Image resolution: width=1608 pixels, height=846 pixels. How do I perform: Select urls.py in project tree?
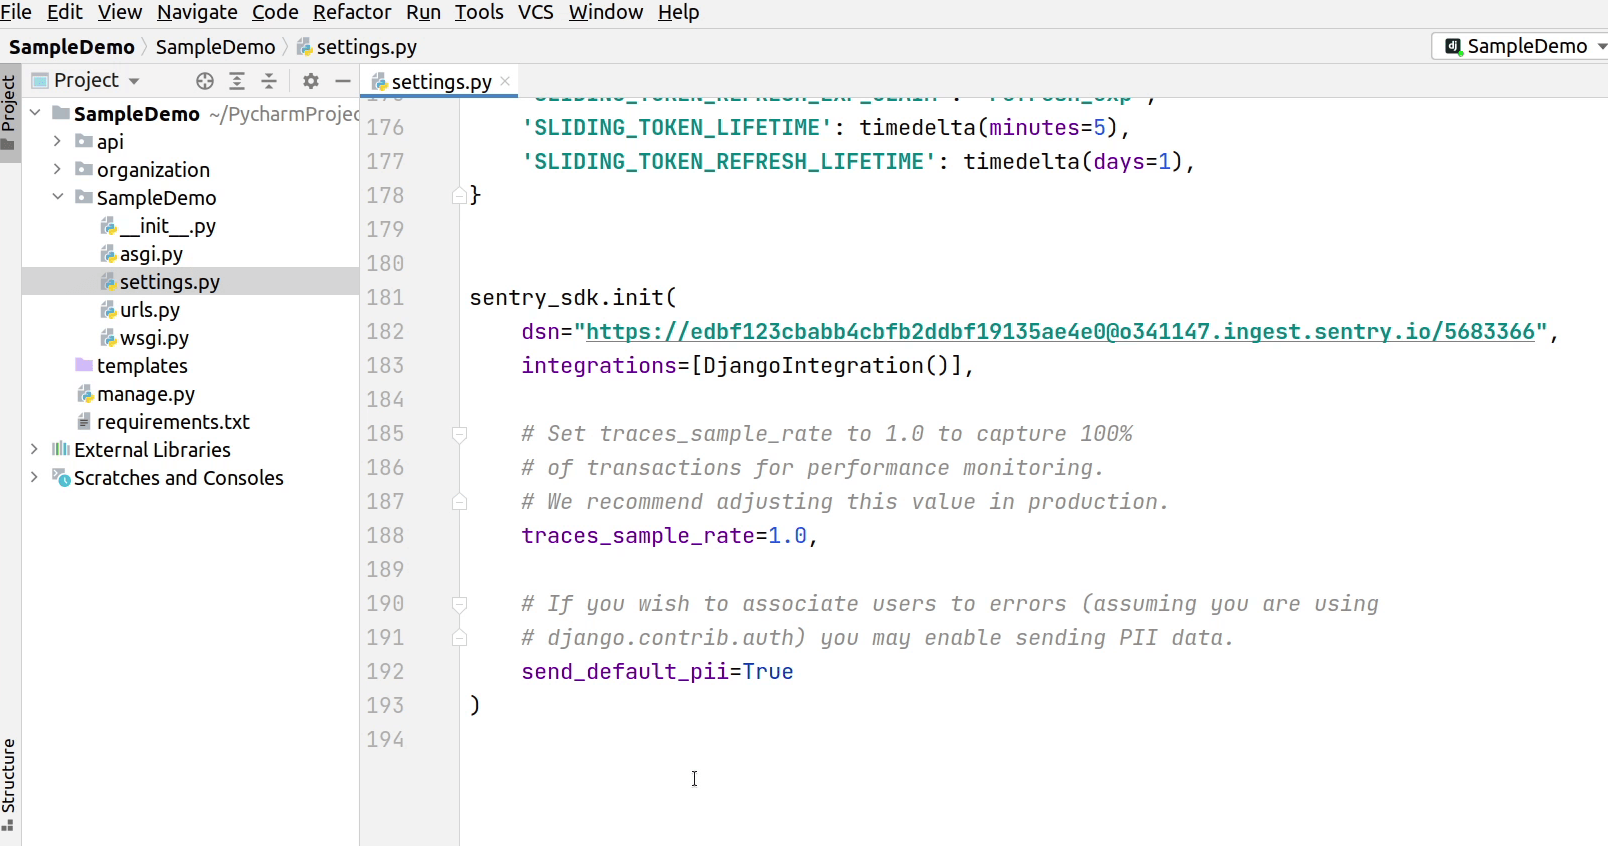point(149,310)
